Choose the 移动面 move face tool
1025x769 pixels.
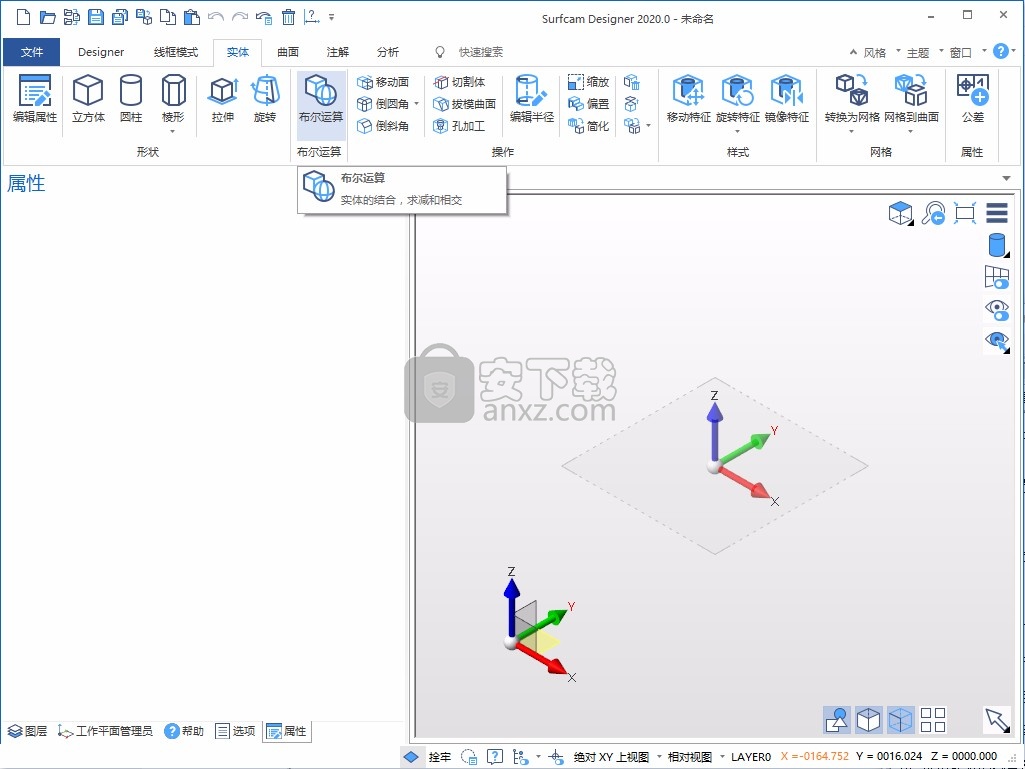point(383,82)
